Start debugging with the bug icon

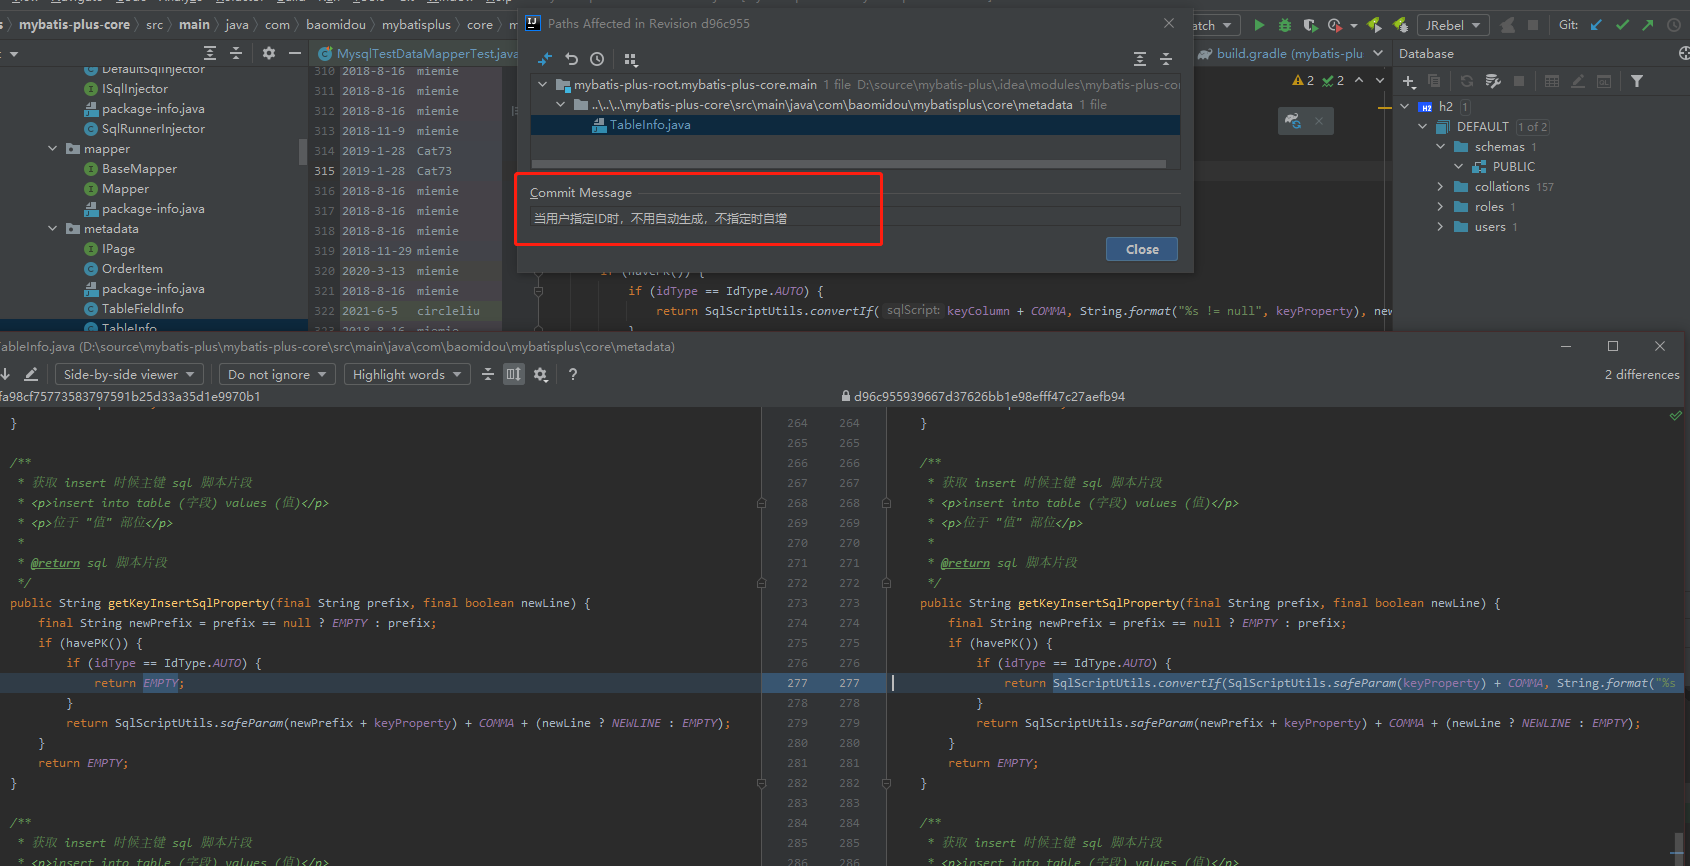(1285, 25)
